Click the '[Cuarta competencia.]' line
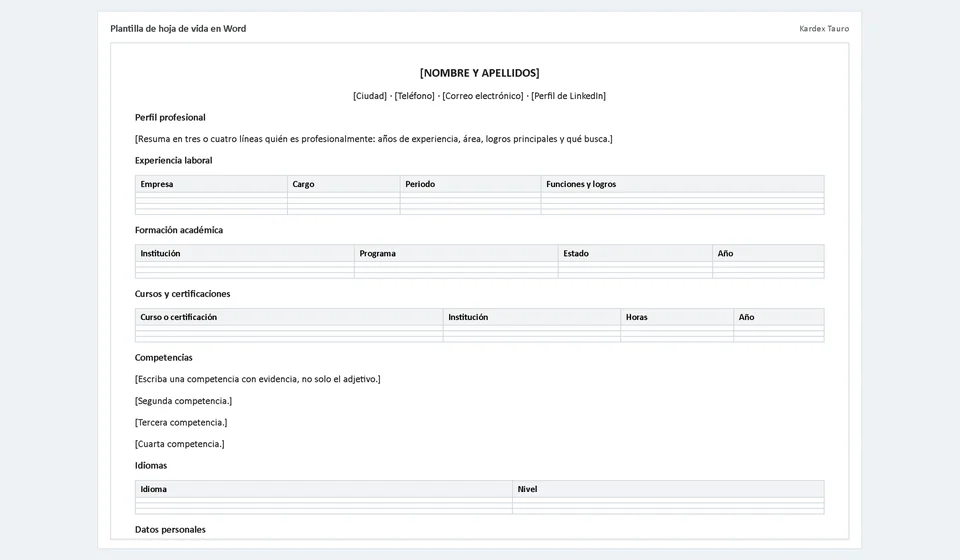This screenshot has height=560, width=960. (180, 444)
